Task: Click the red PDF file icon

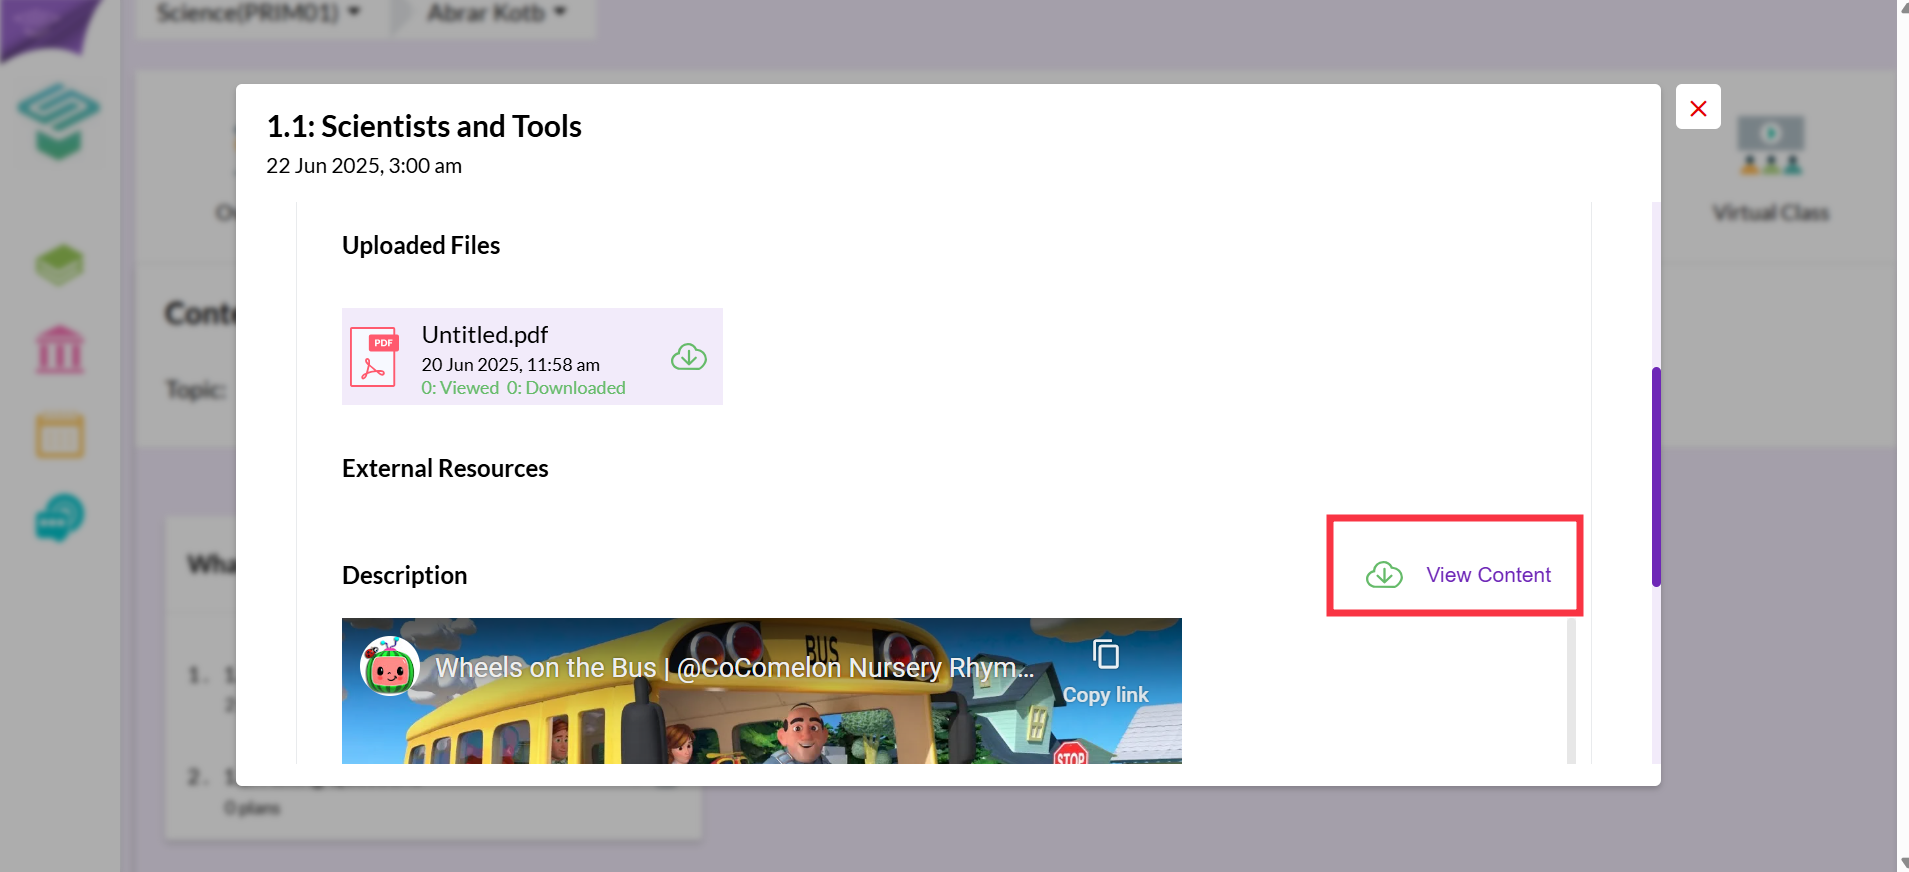Action: point(373,356)
